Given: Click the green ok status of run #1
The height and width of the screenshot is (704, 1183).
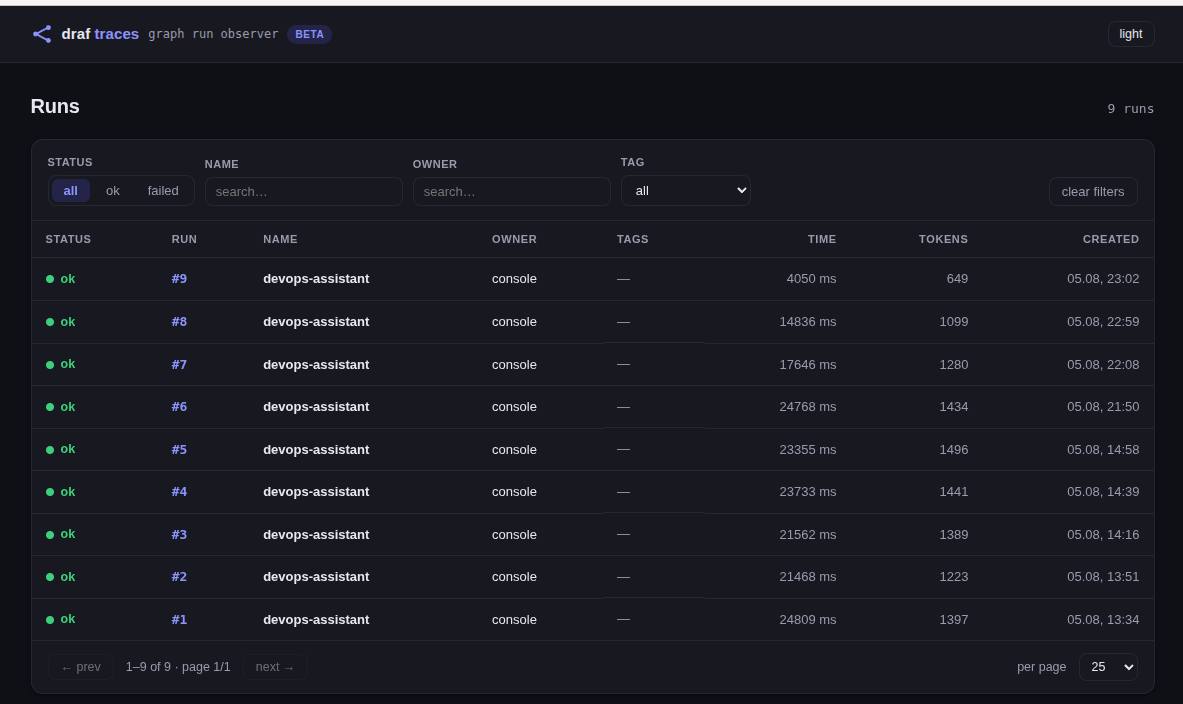Looking at the screenshot, I should click(60, 619).
